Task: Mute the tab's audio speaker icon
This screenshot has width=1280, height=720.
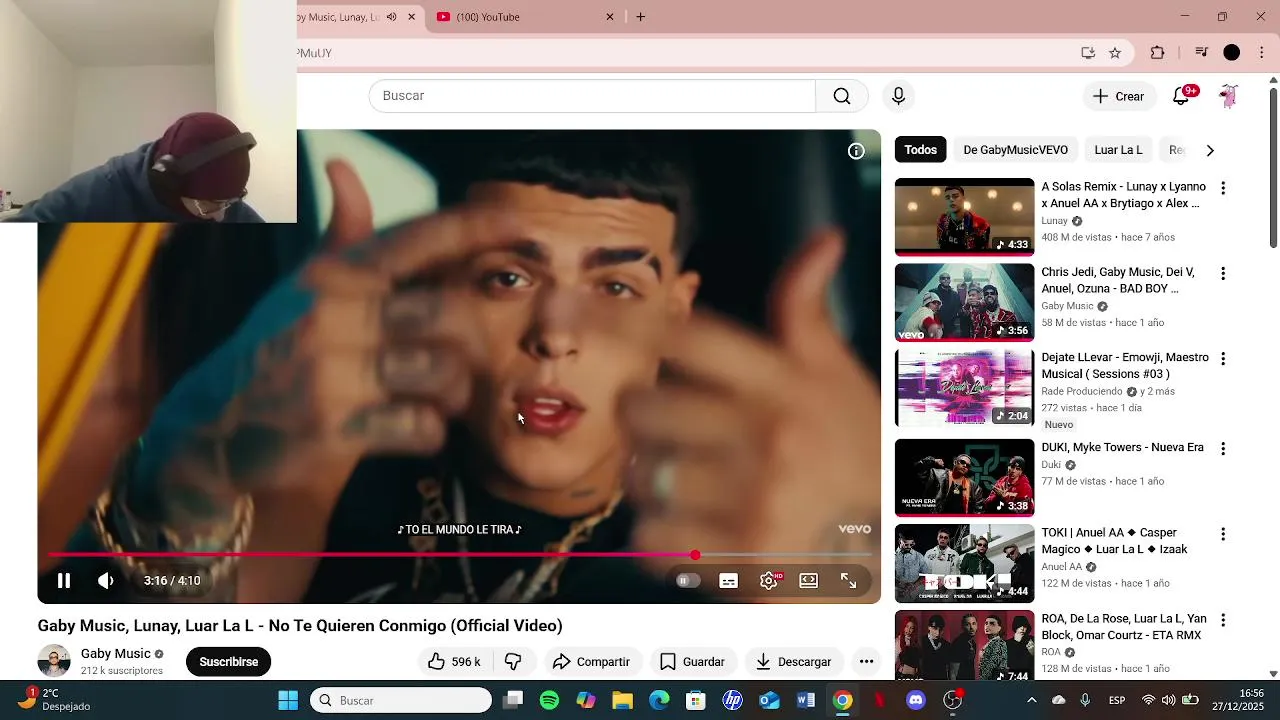Action: tap(391, 17)
